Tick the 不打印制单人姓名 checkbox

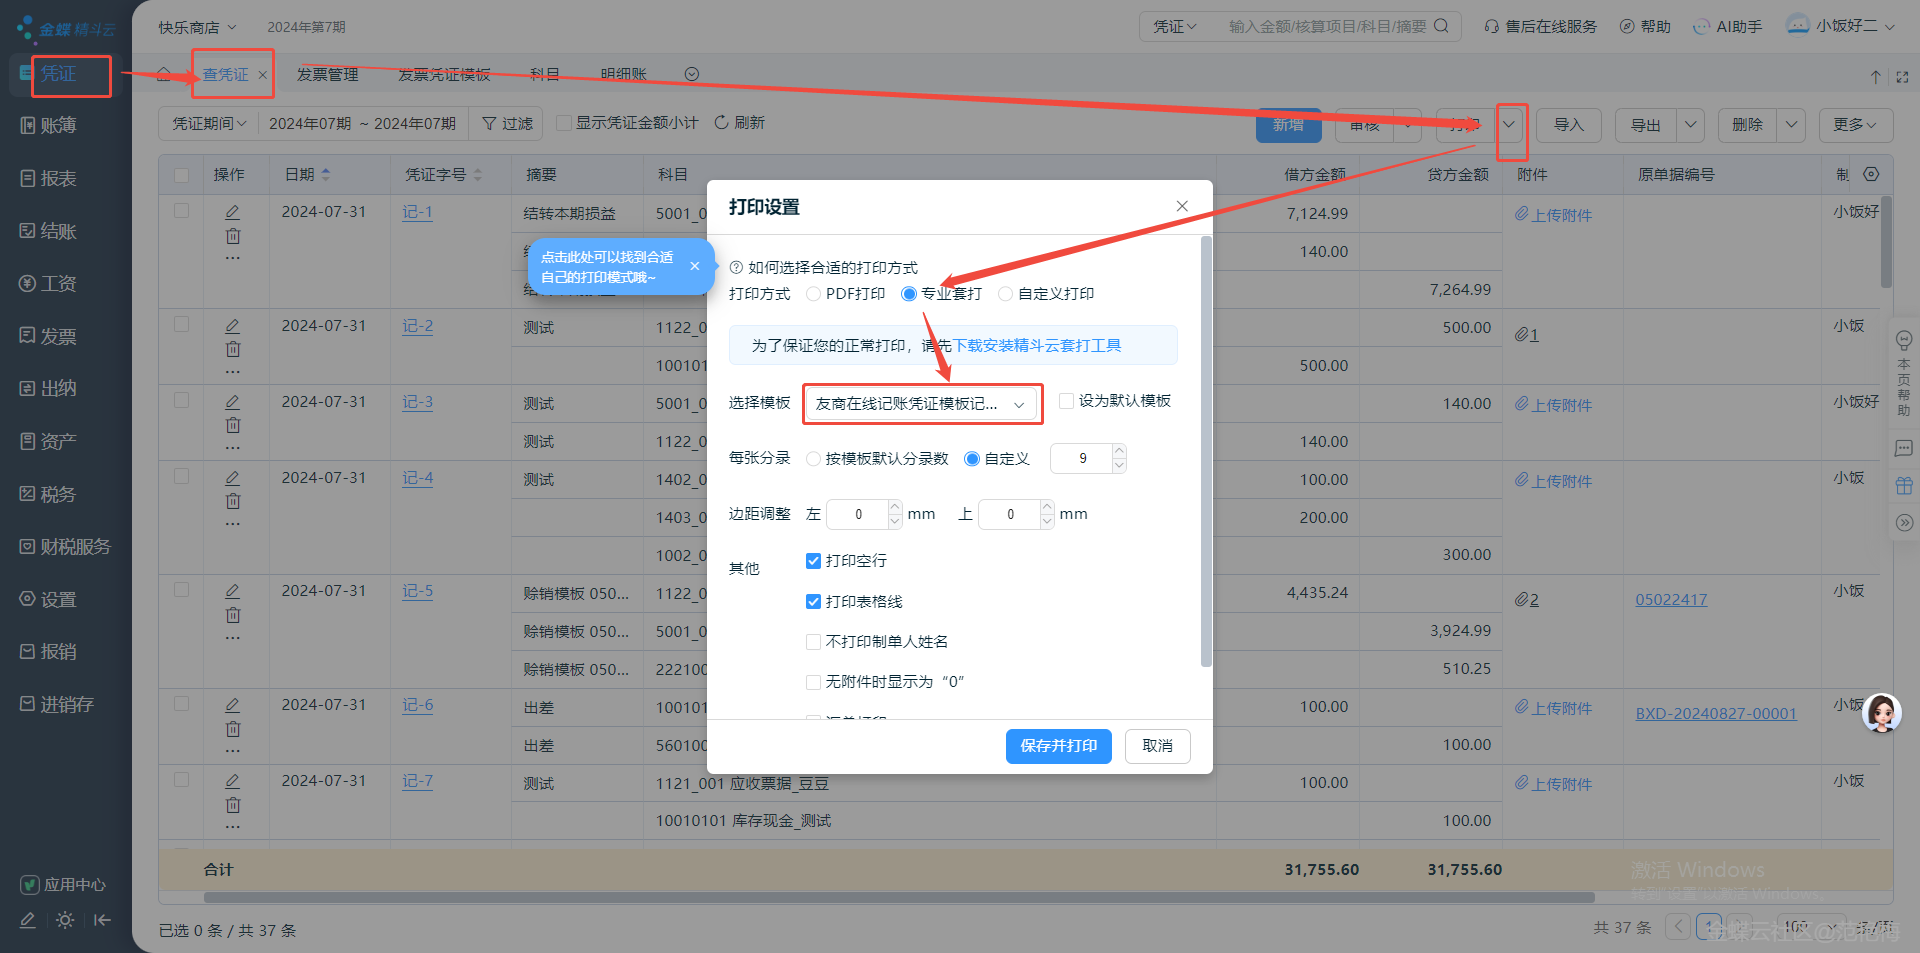[814, 642]
